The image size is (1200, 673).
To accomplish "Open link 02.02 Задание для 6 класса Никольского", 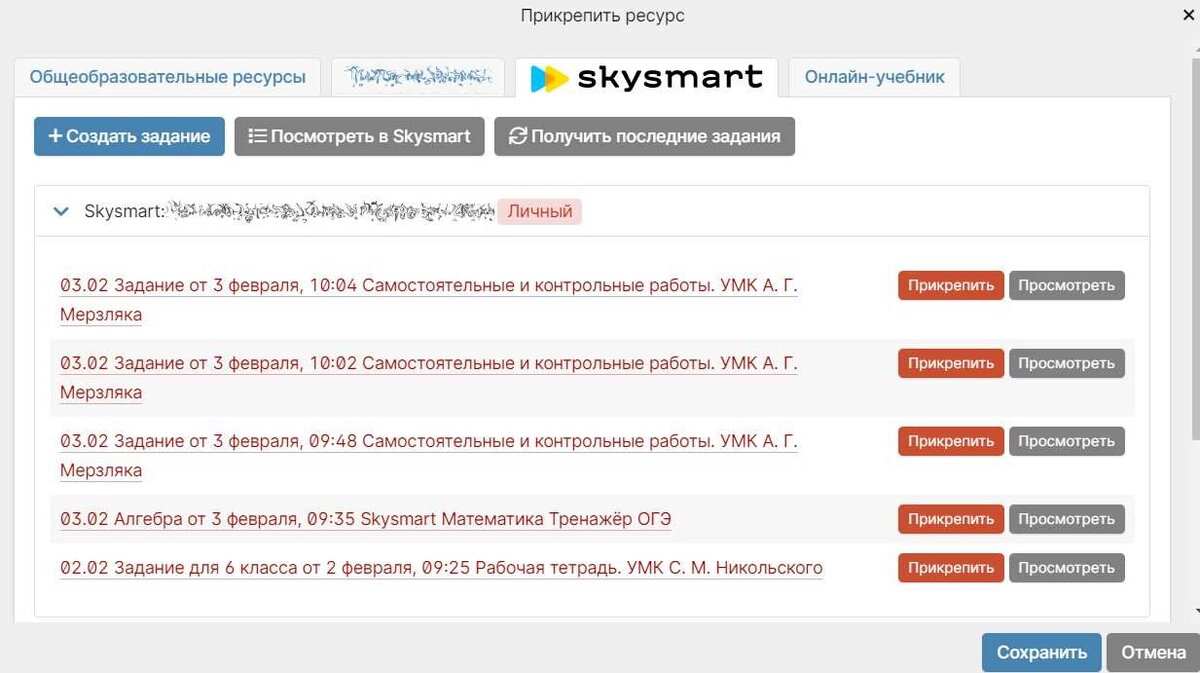I will coord(441,568).
